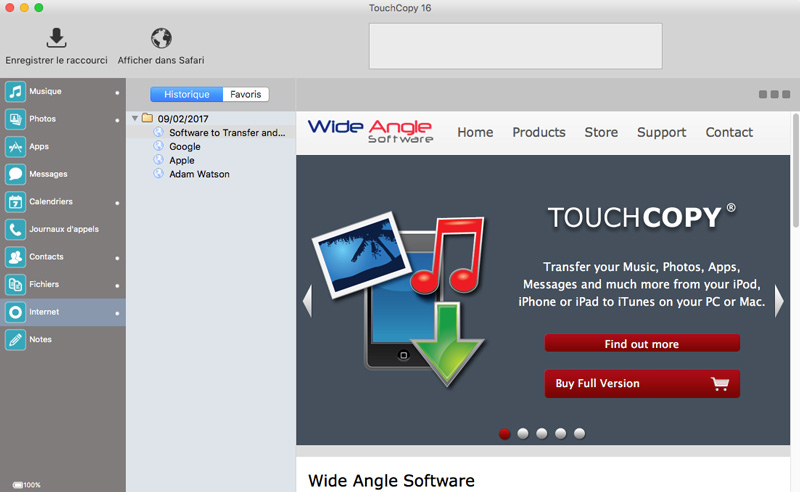Open Home in the website navigation
Screen dimensions: 800x492
coord(475,132)
